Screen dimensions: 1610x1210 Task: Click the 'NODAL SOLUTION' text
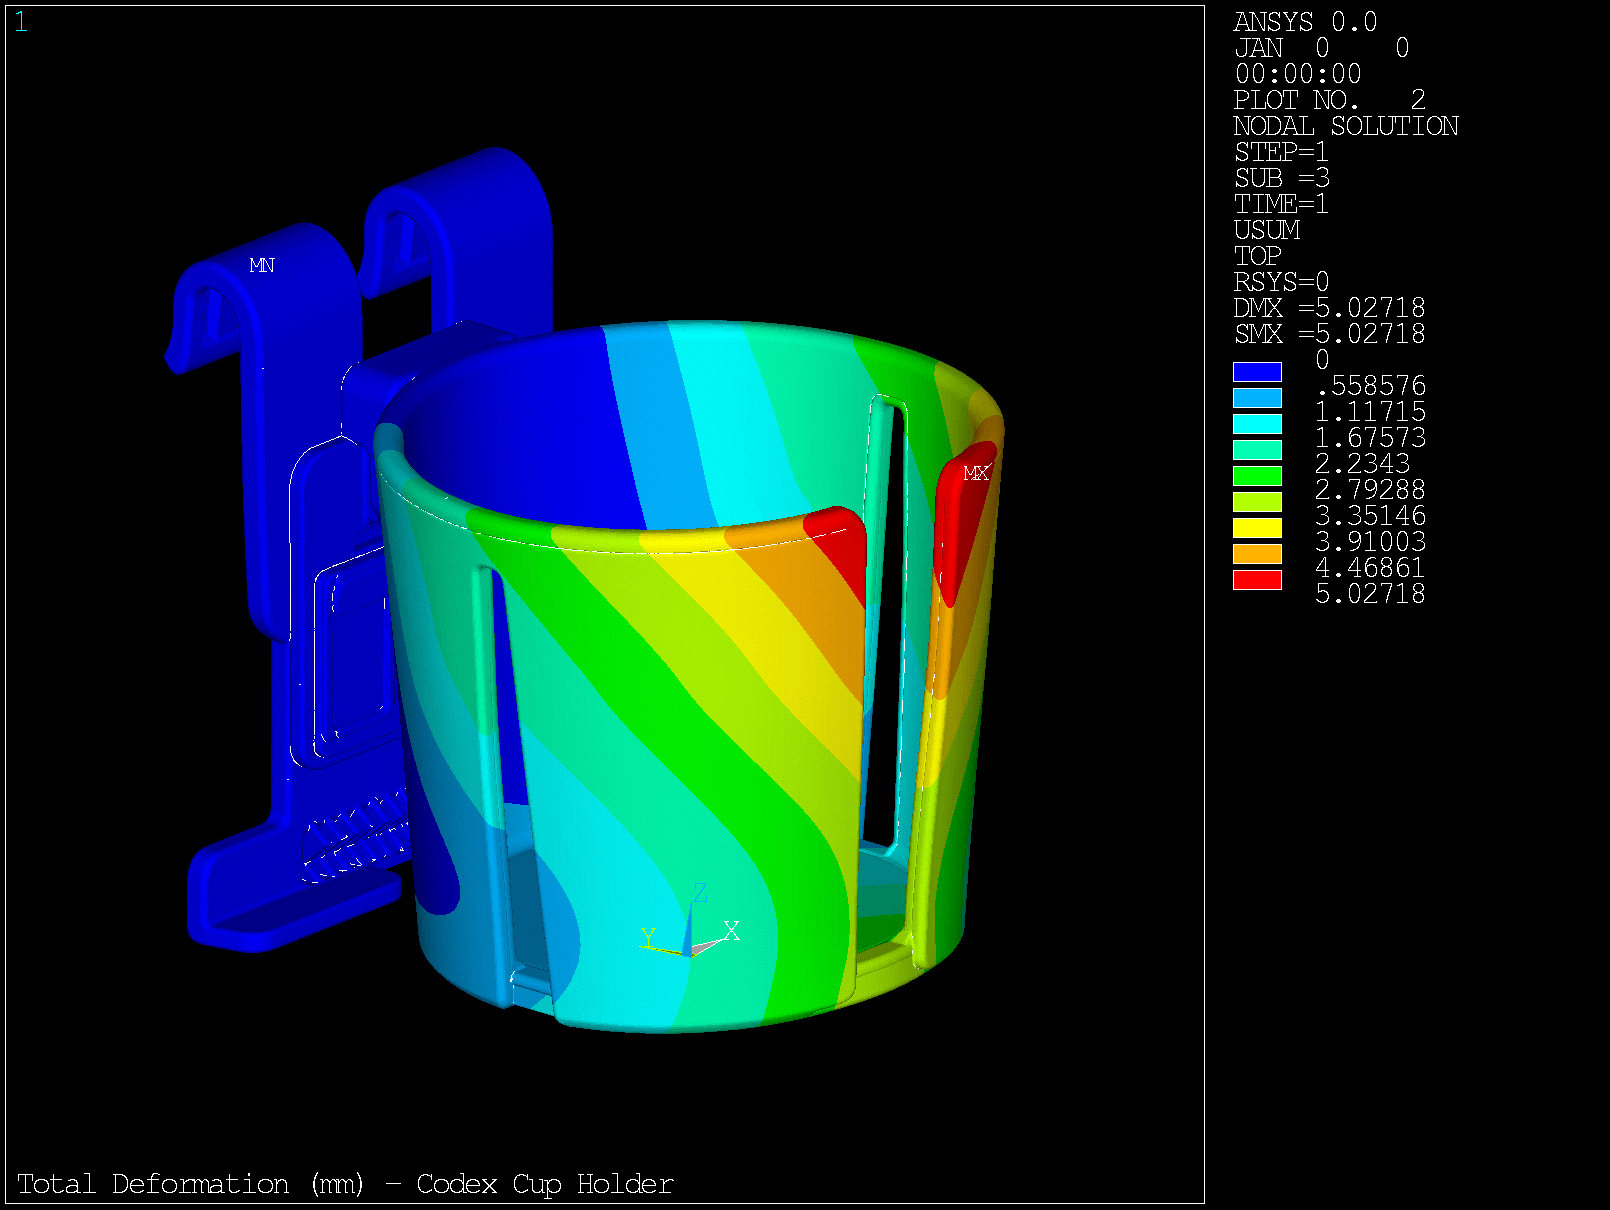click(x=1346, y=126)
